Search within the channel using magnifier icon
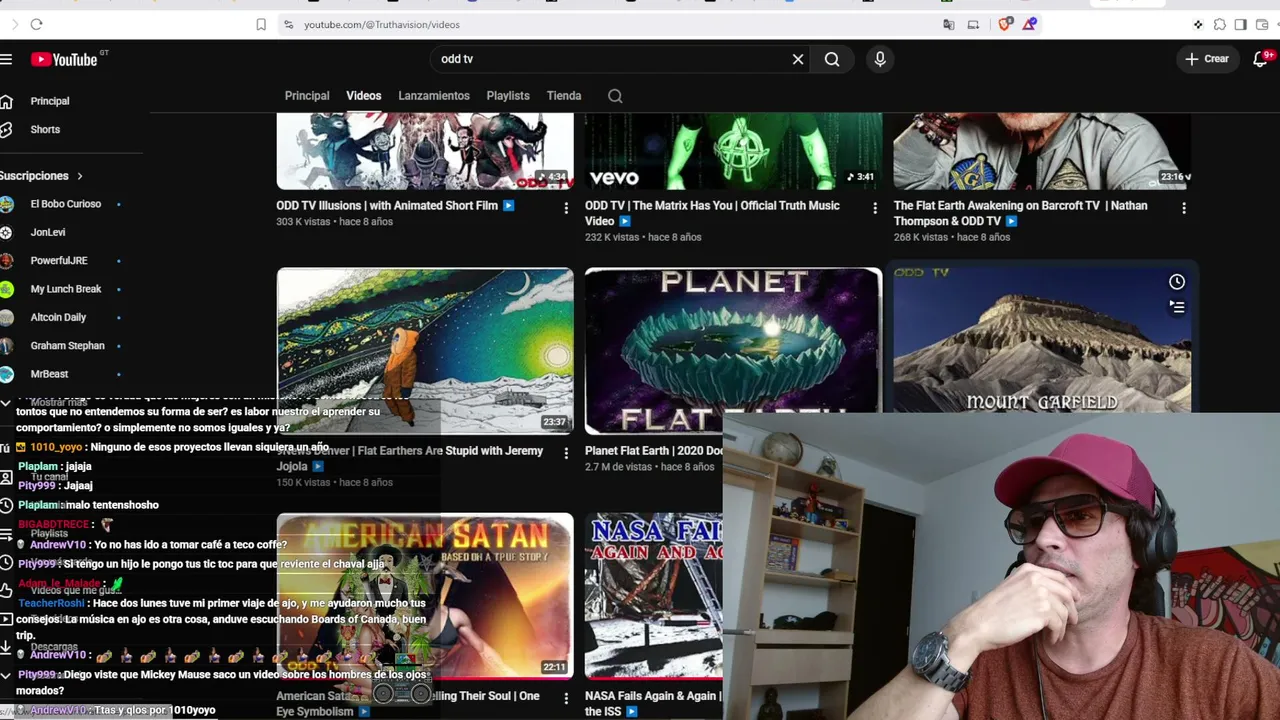This screenshot has width=1280, height=720. 615,96
